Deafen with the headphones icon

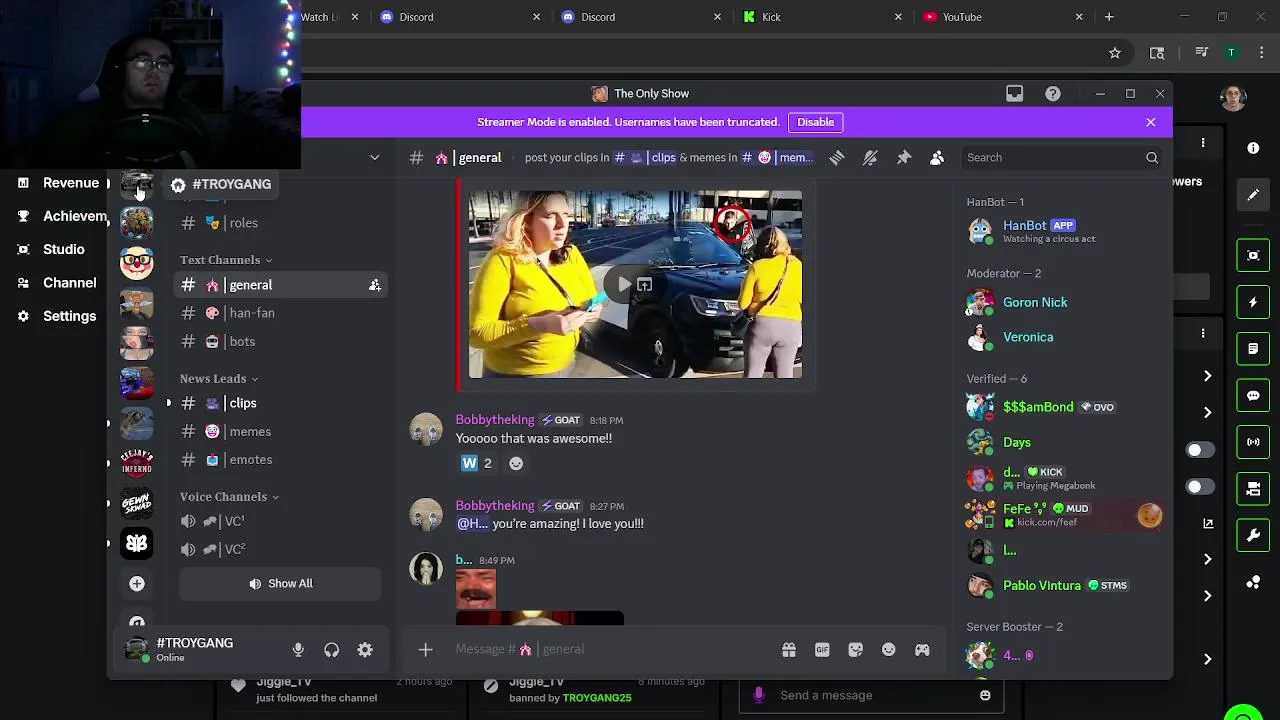coord(332,650)
